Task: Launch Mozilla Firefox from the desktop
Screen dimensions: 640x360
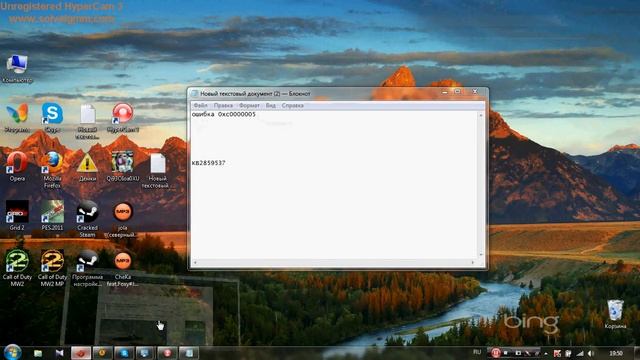Action: click(x=52, y=170)
